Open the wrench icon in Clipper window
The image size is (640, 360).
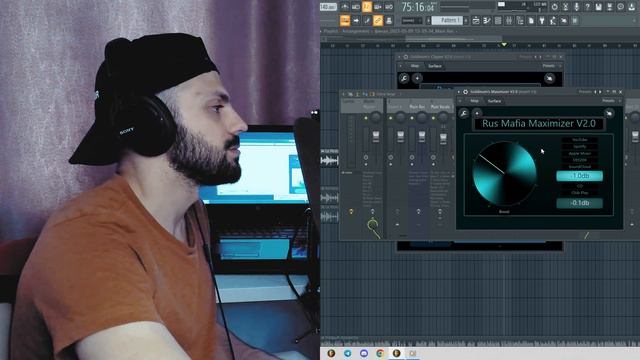tap(404, 78)
